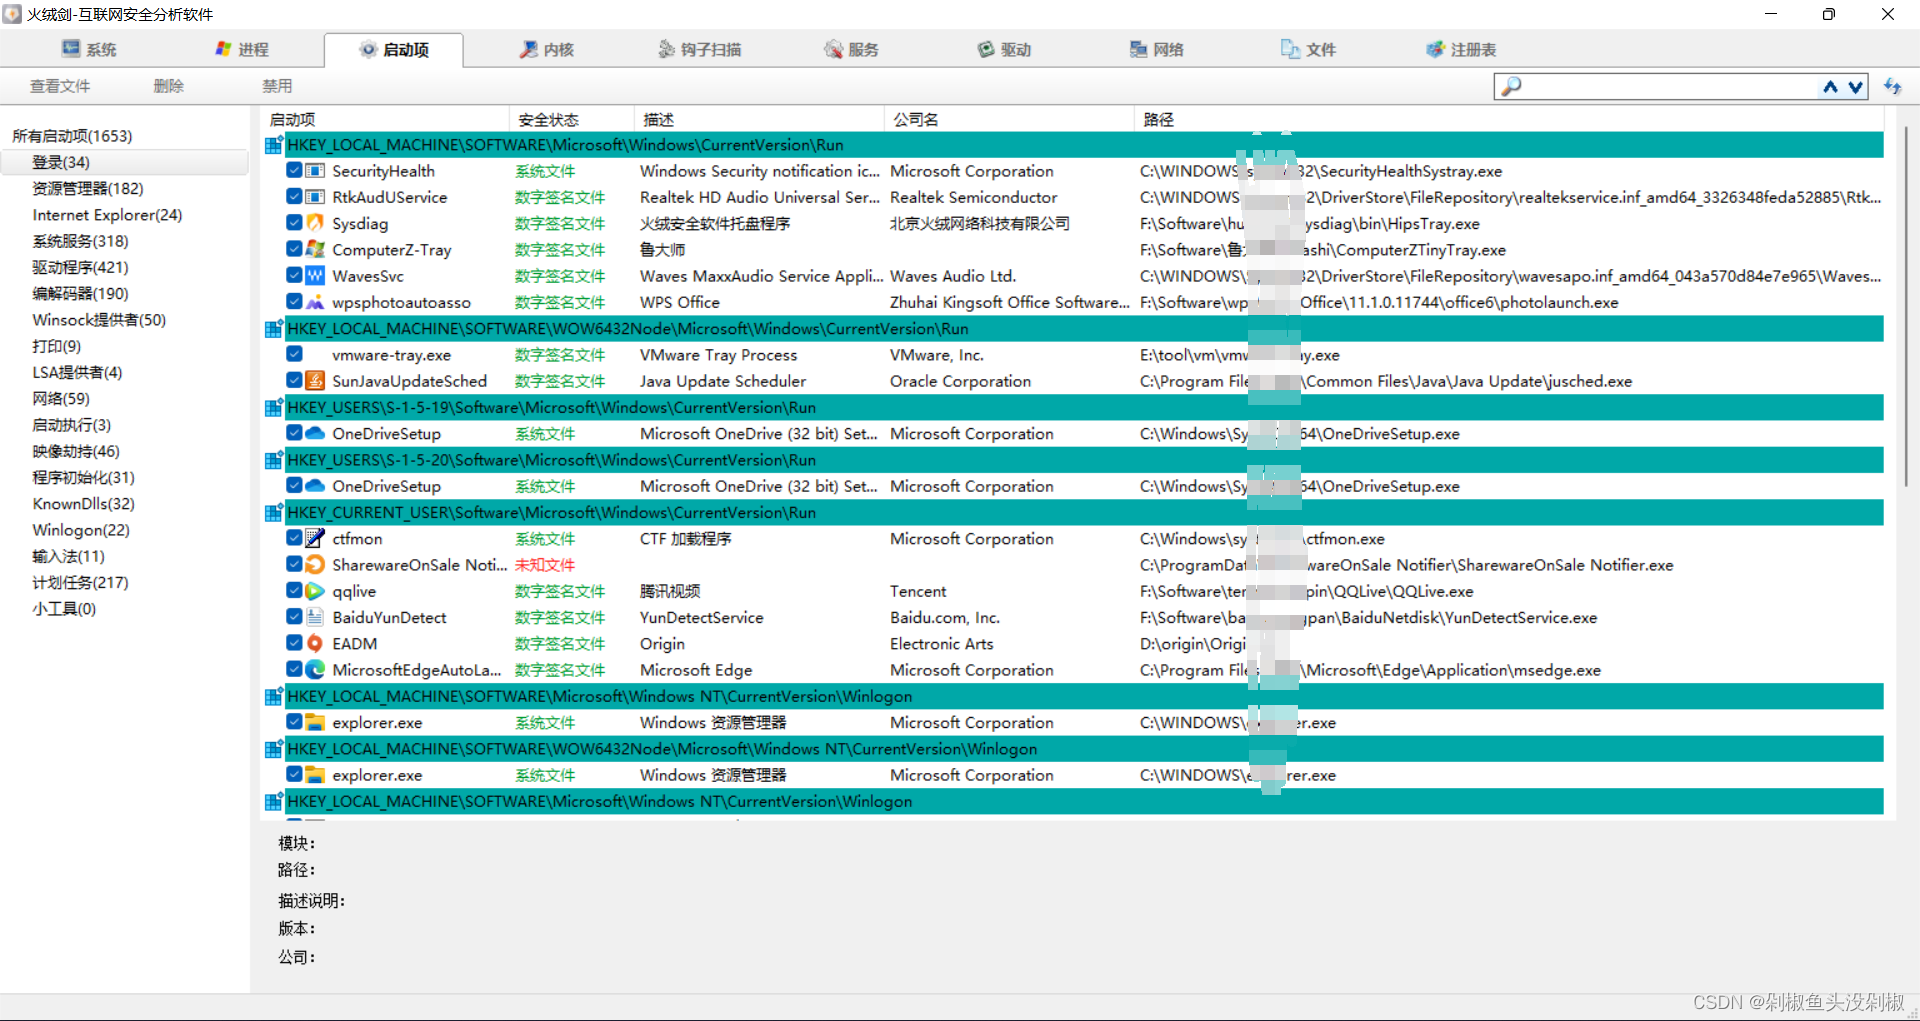
Task: Toggle the EADM checkbox
Action: (294, 643)
